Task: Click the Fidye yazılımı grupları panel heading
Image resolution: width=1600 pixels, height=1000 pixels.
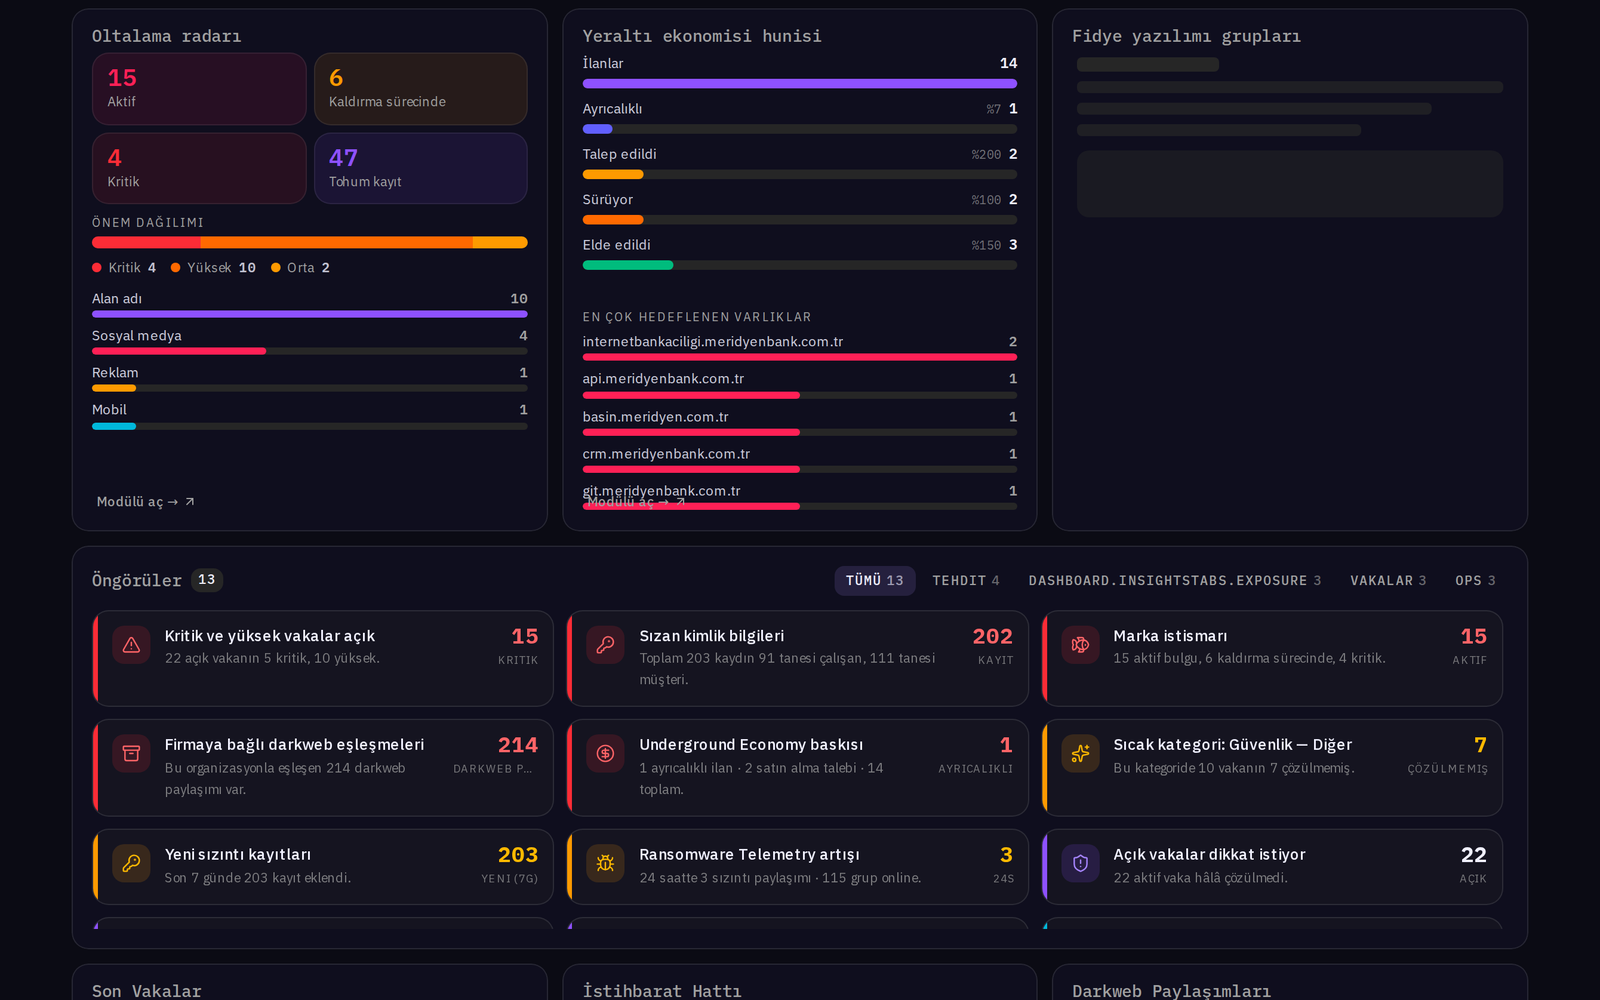Action: pos(1186,36)
